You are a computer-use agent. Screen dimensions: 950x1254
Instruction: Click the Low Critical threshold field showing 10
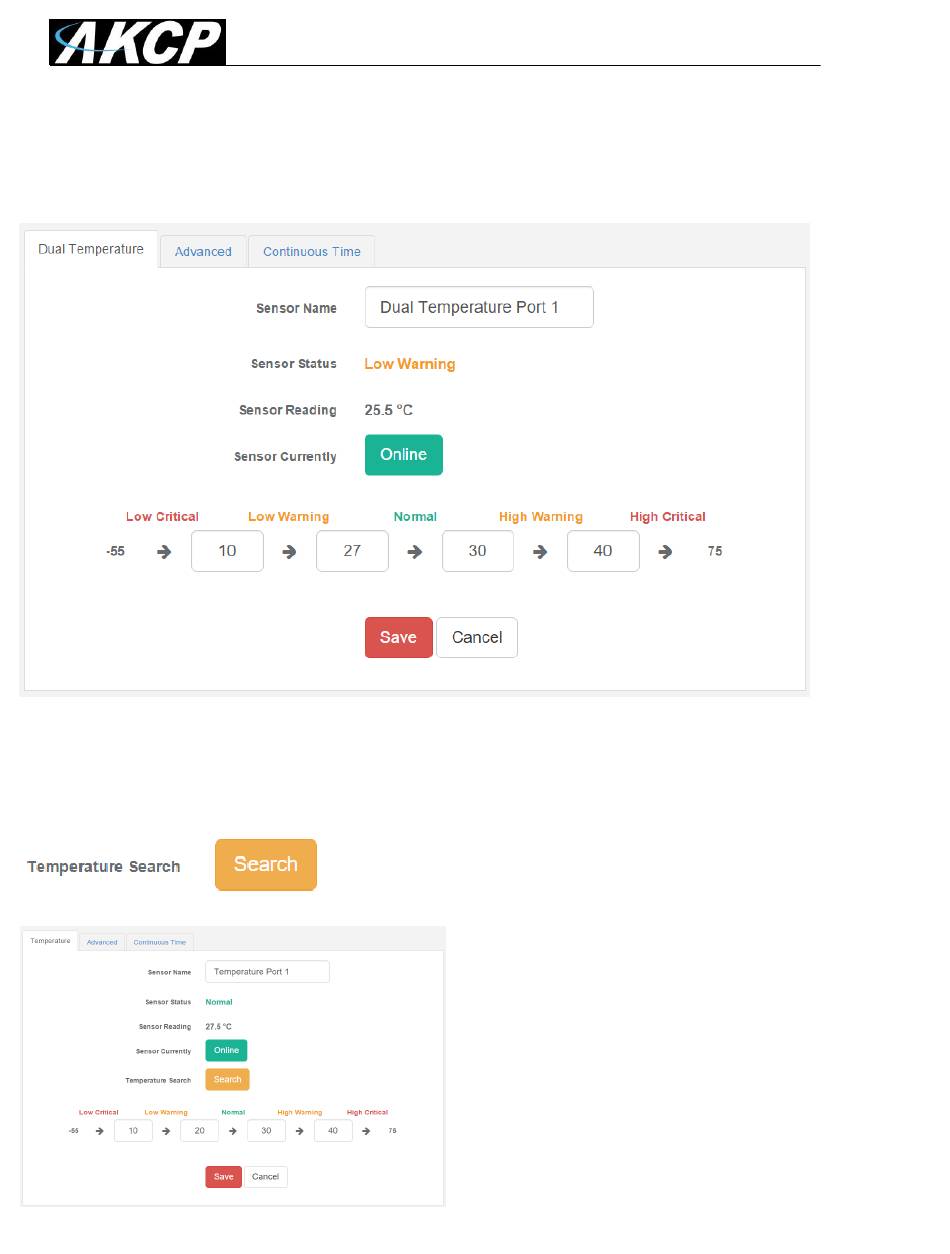(x=227, y=551)
